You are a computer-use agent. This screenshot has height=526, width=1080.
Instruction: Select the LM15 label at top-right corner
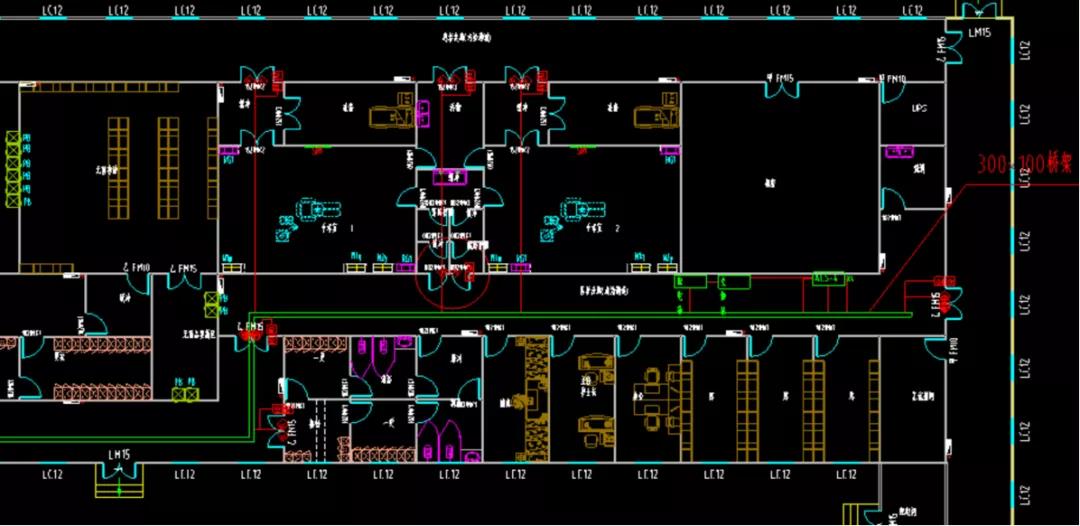(x=979, y=34)
